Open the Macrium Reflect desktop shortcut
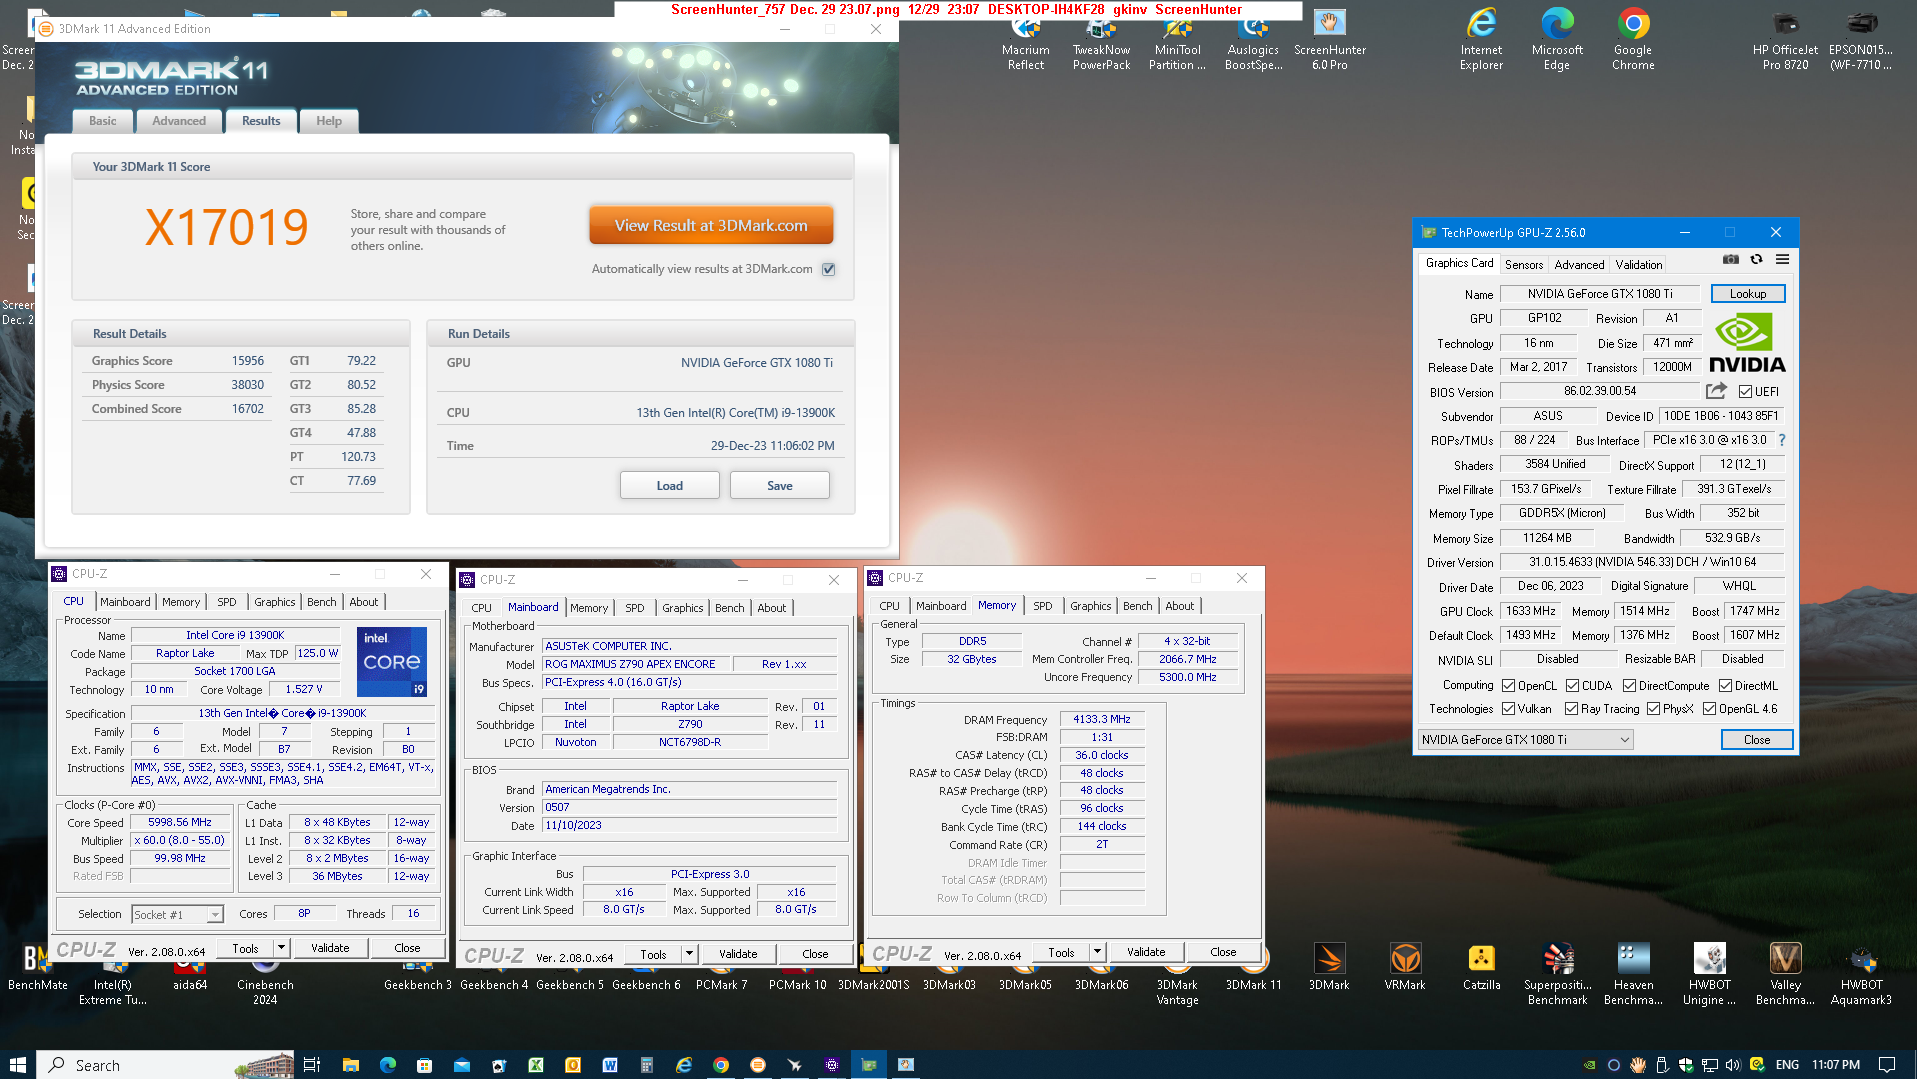Screen dimensions: 1917x1079 pos(1026,42)
